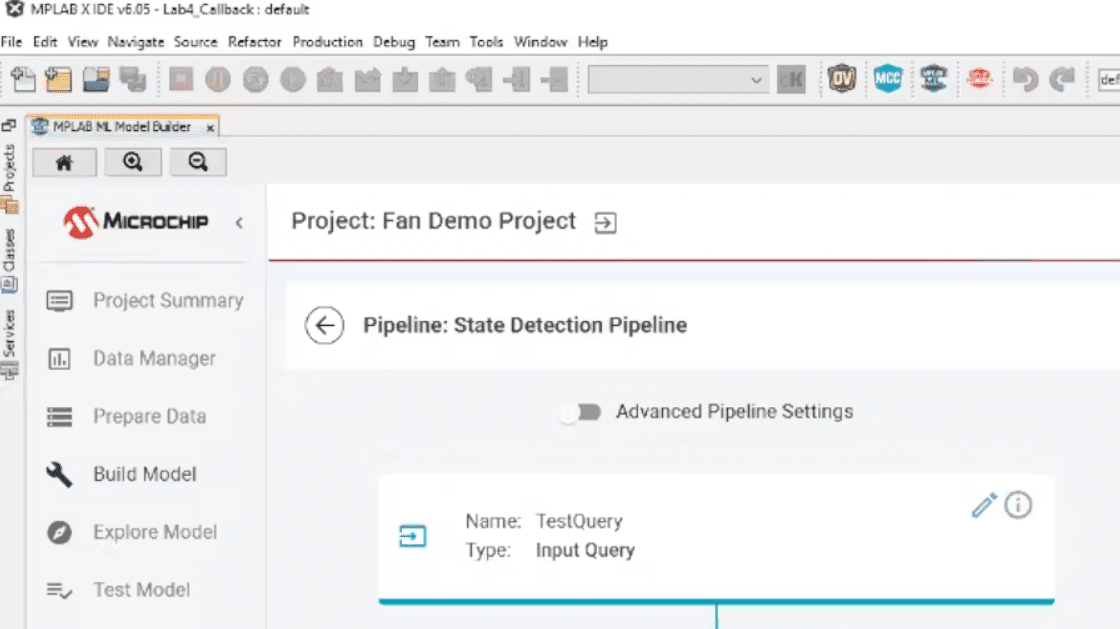
Task: Click the OV shield toolbar icon
Action: [841, 79]
